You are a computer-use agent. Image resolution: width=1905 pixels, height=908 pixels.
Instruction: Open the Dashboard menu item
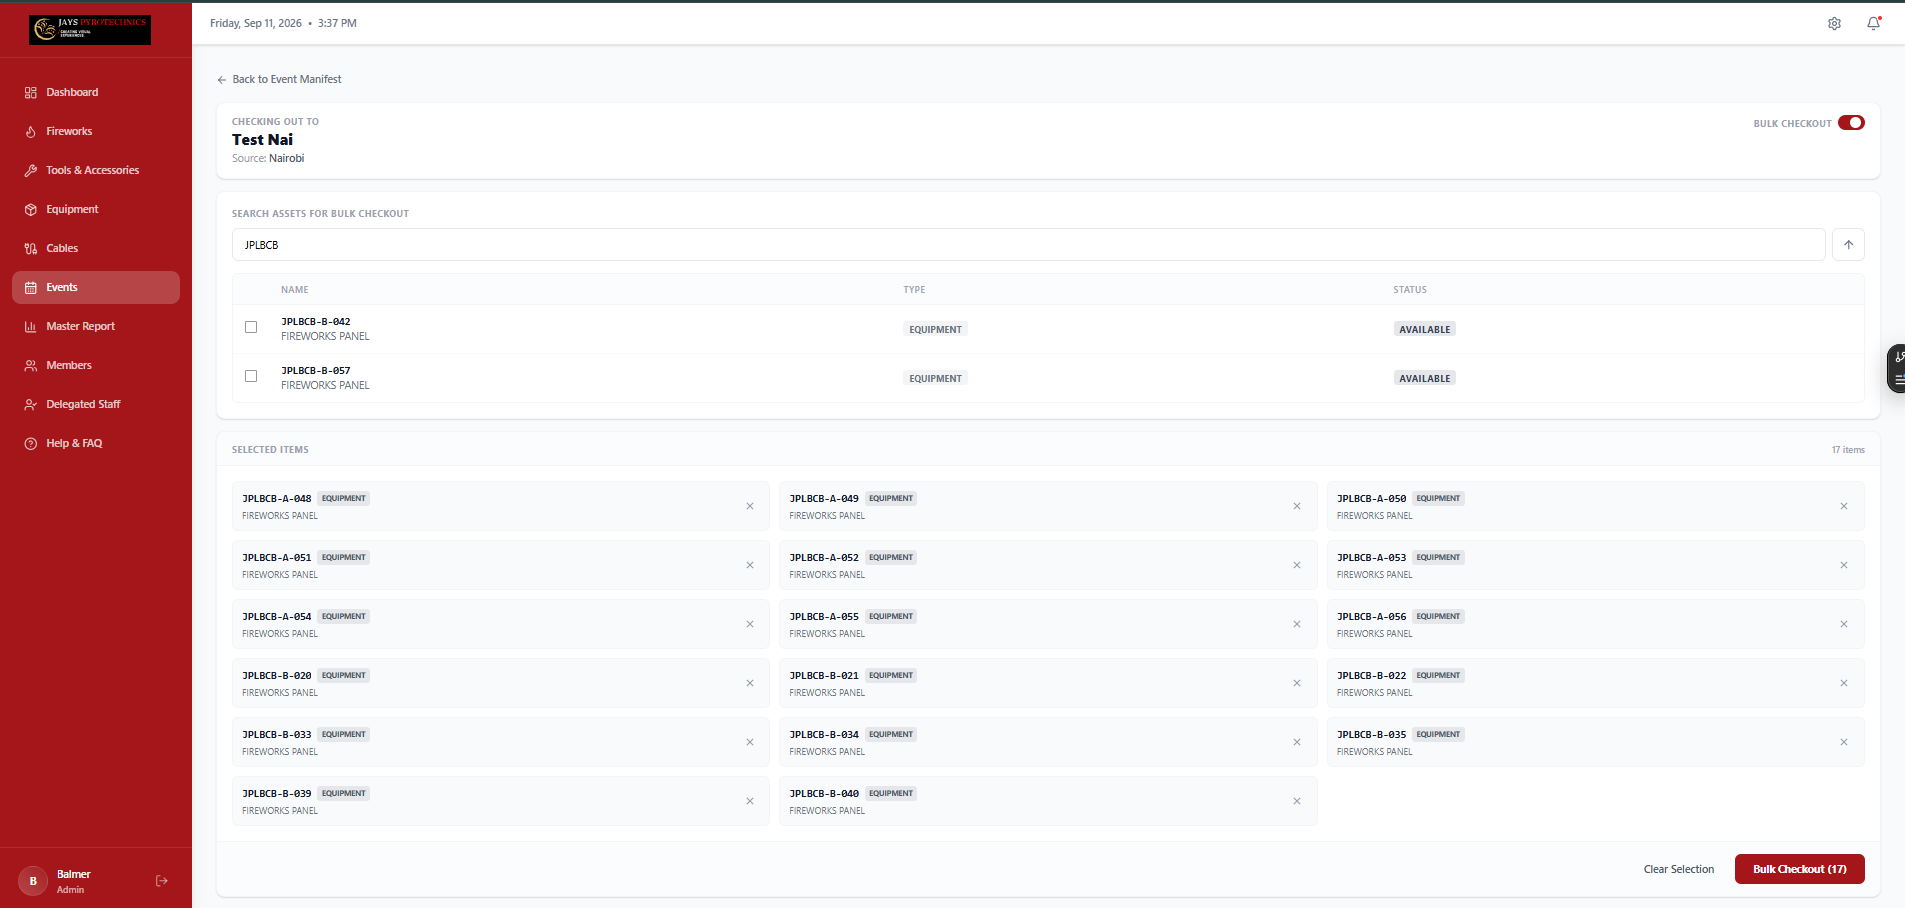(x=96, y=92)
